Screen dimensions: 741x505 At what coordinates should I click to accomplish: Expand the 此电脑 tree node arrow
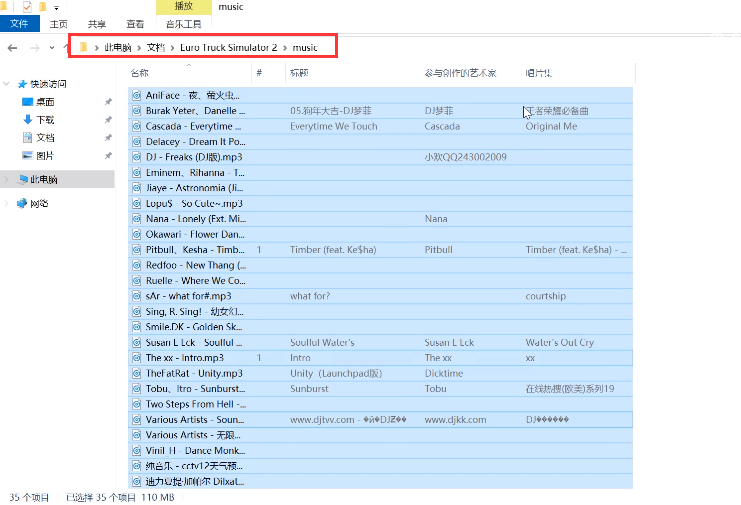(x=7, y=179)
